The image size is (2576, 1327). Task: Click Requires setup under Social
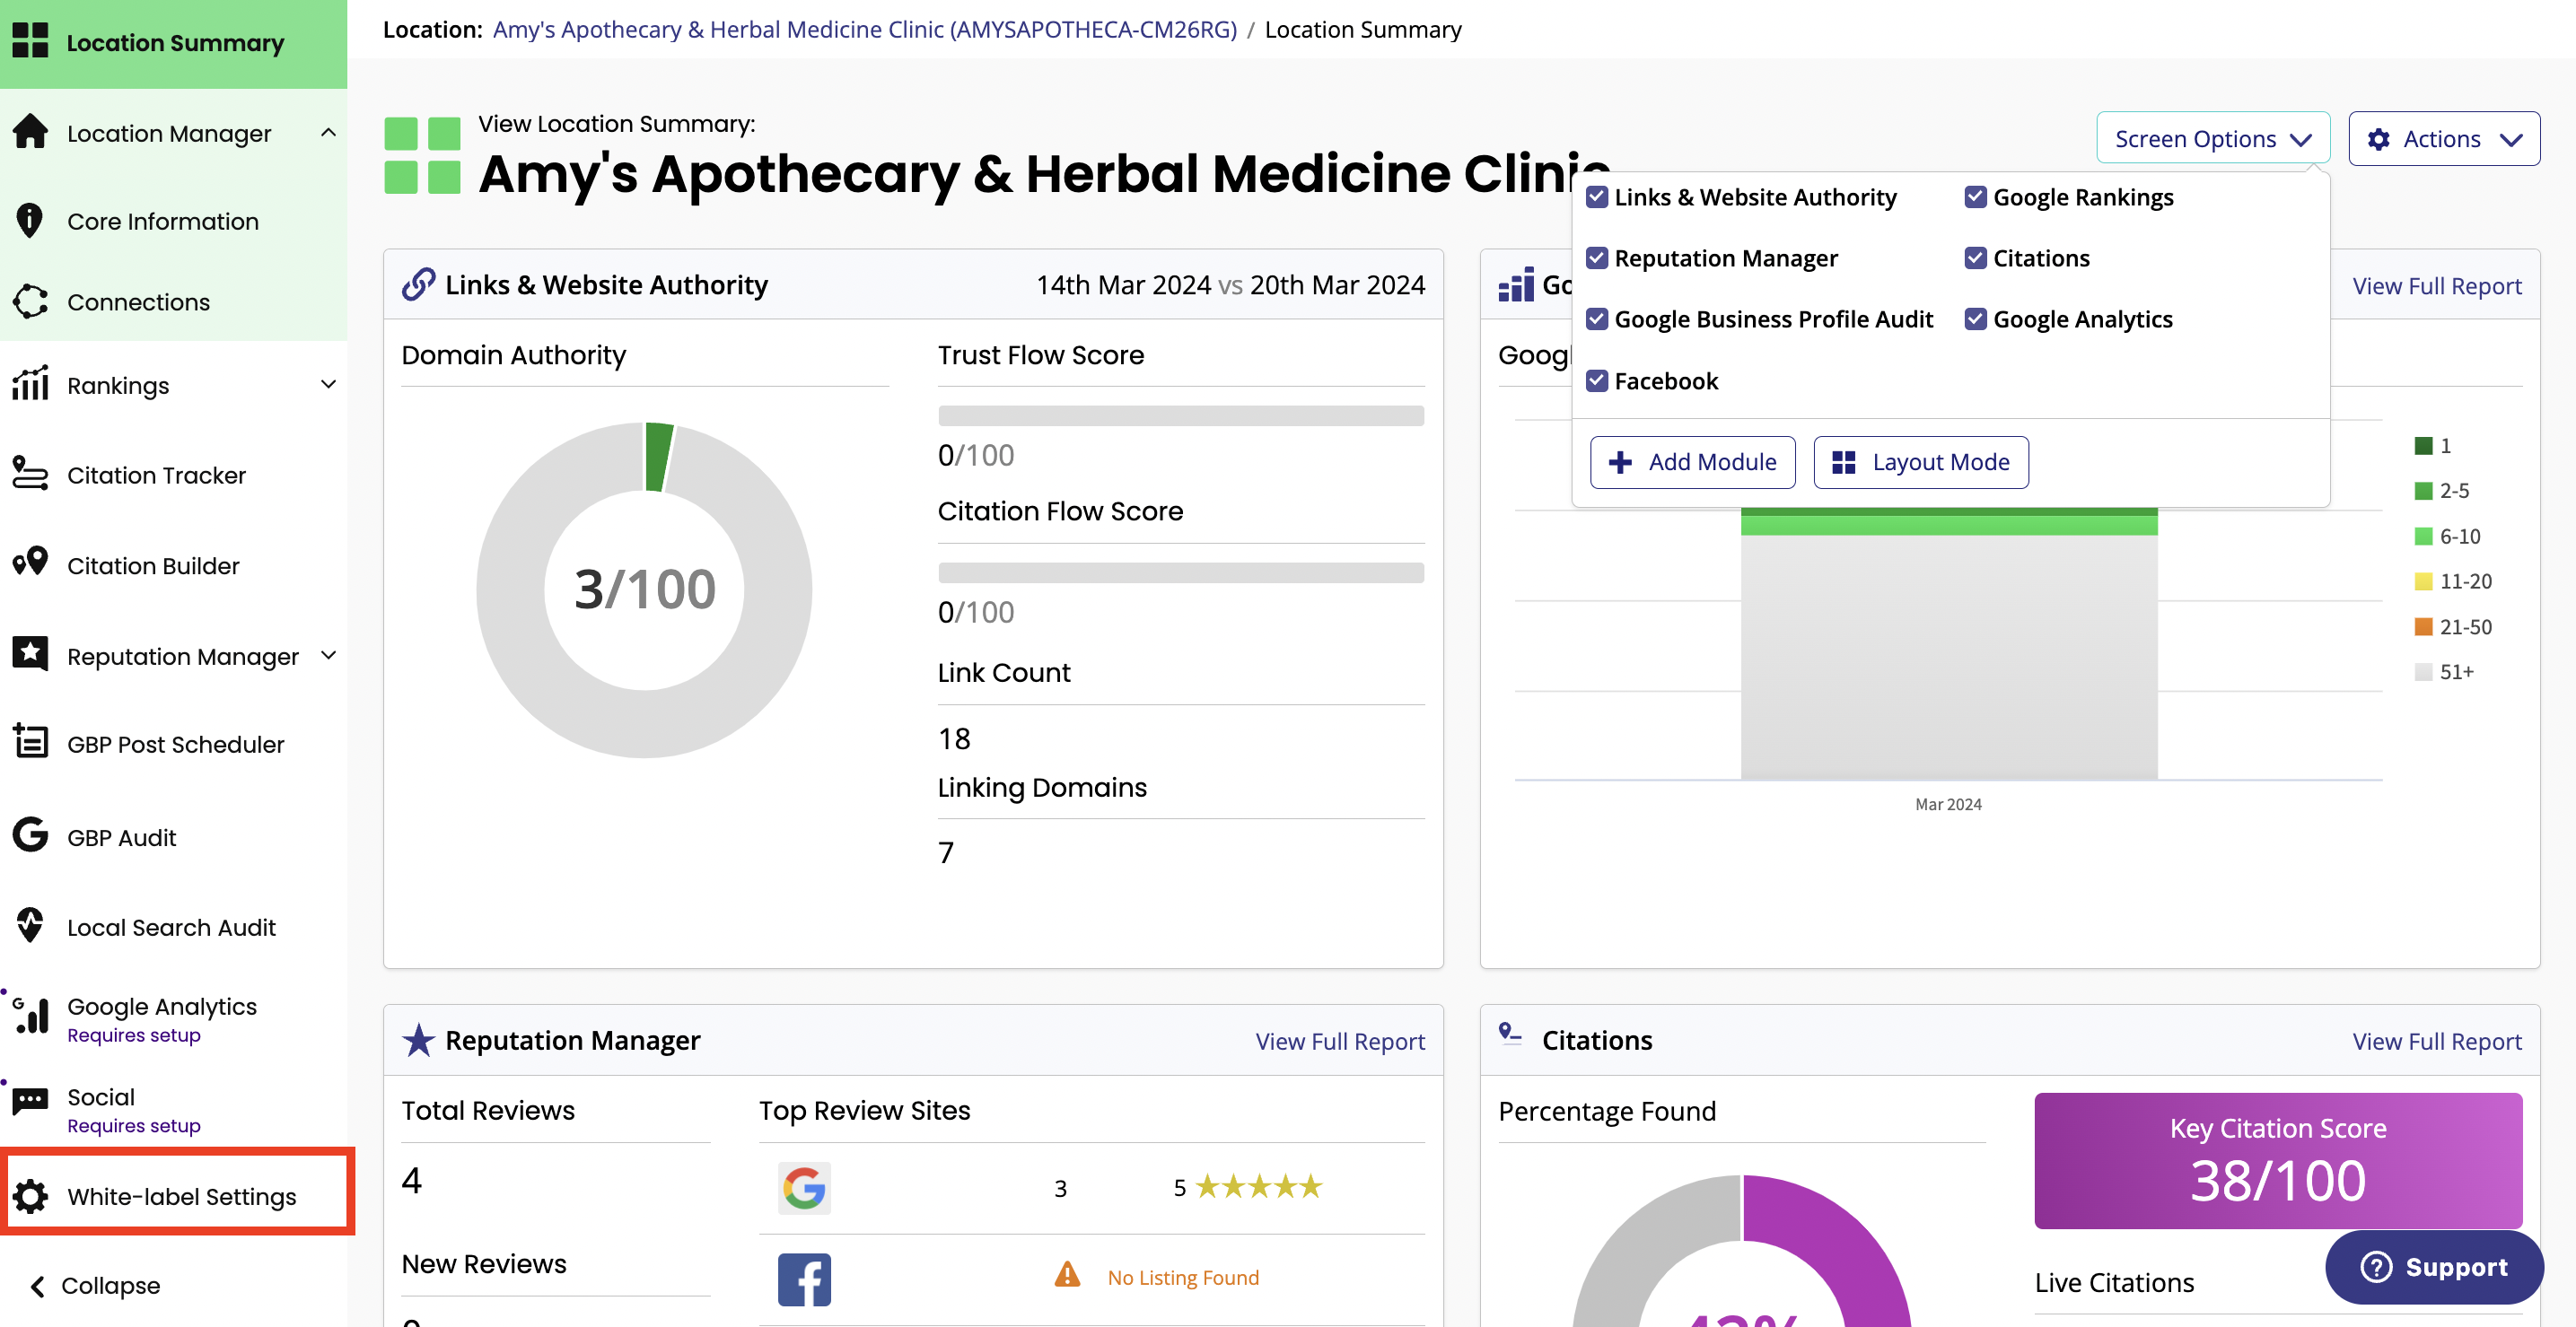(x=134, y=1126)
